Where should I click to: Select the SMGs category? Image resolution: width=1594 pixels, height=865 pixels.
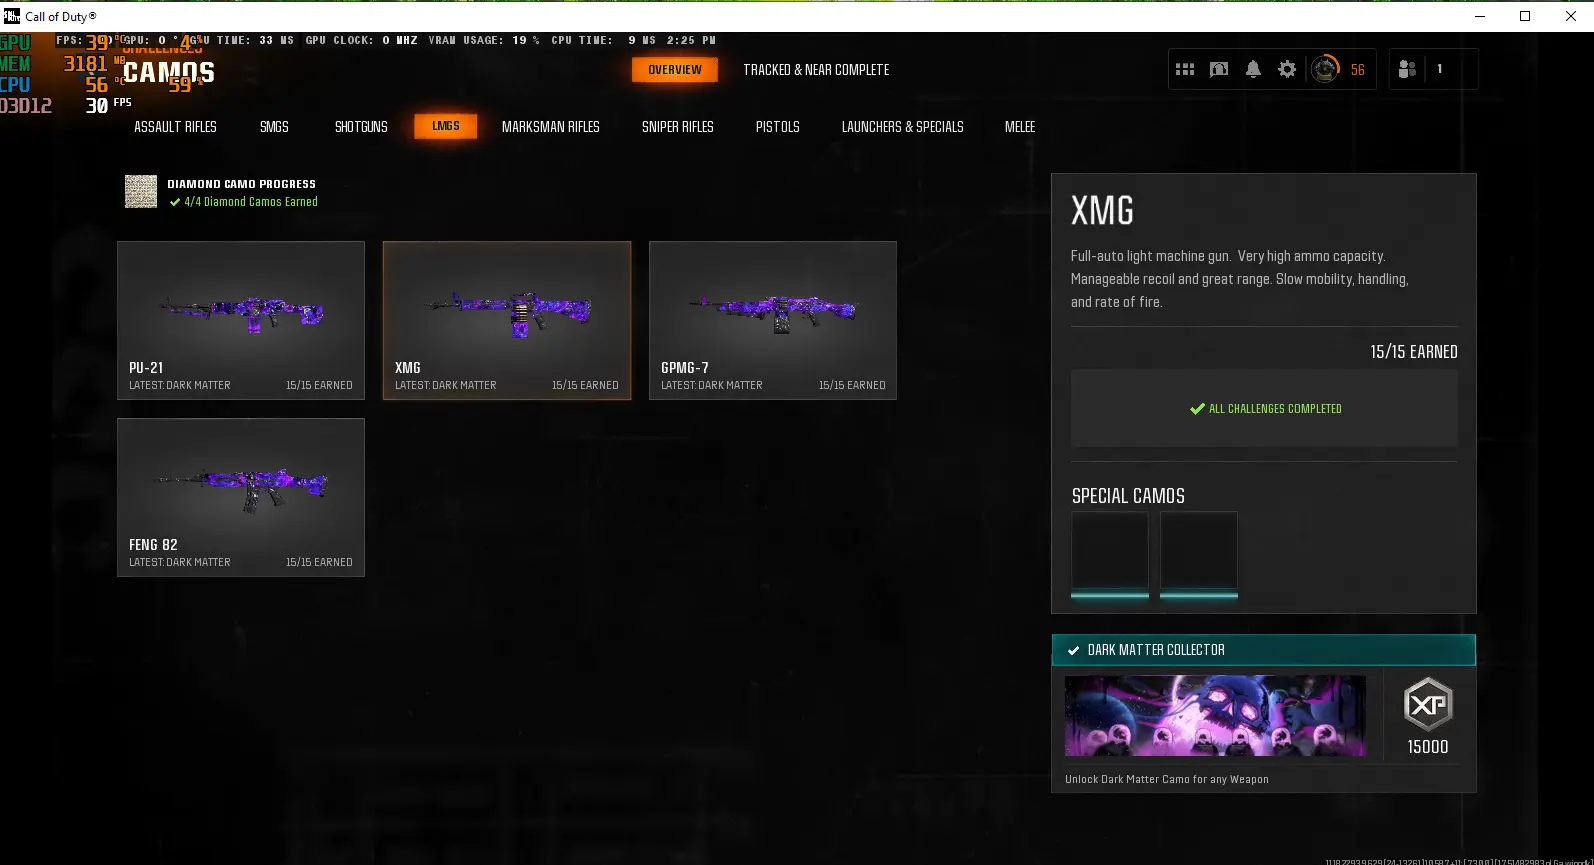pos(274,127)
